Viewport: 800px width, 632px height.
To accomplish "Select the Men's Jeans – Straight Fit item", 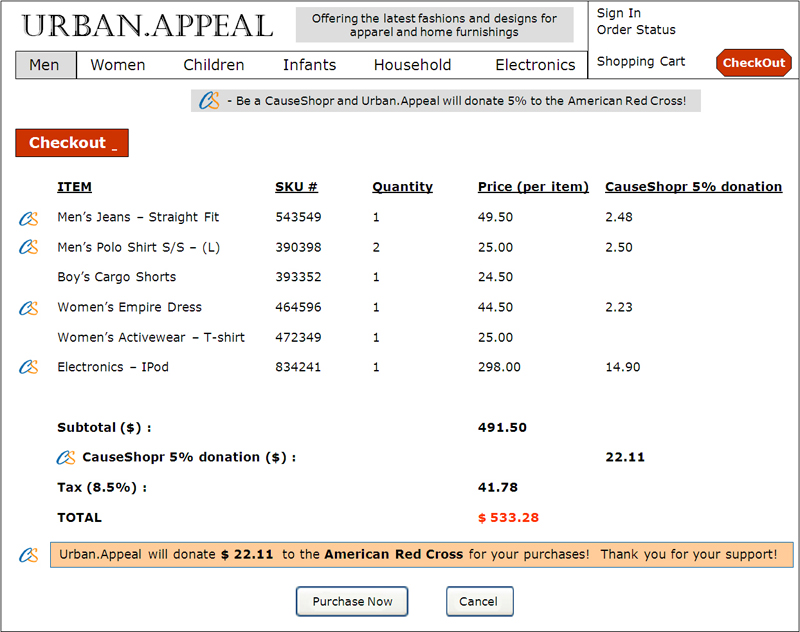I will (x=138, y=217).
